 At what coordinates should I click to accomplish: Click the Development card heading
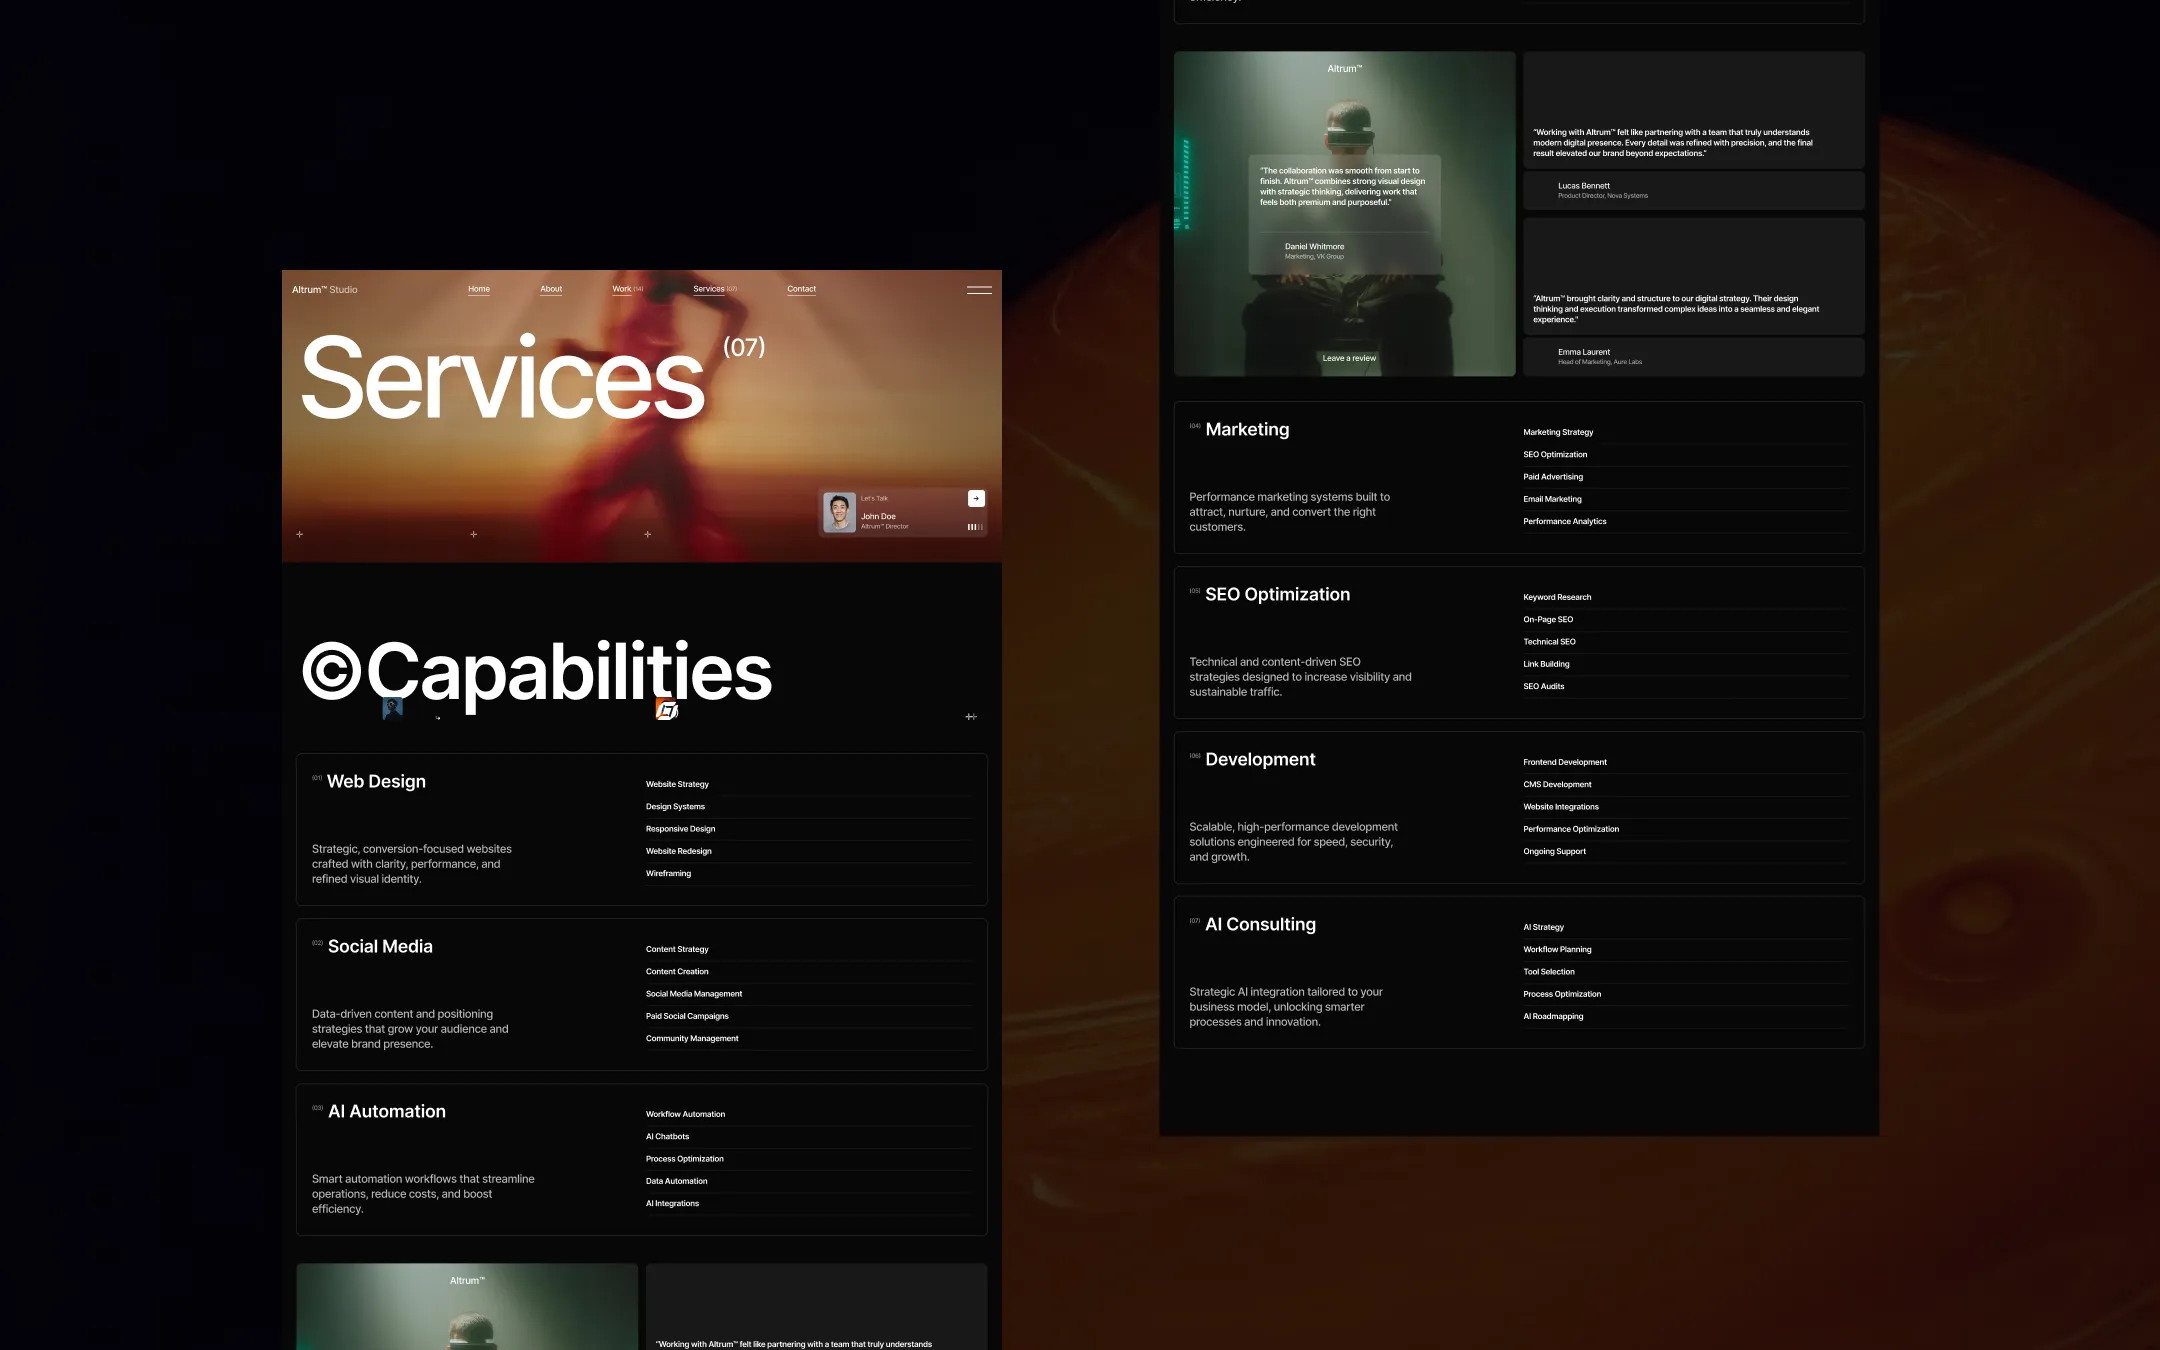tap(1260, 759)
